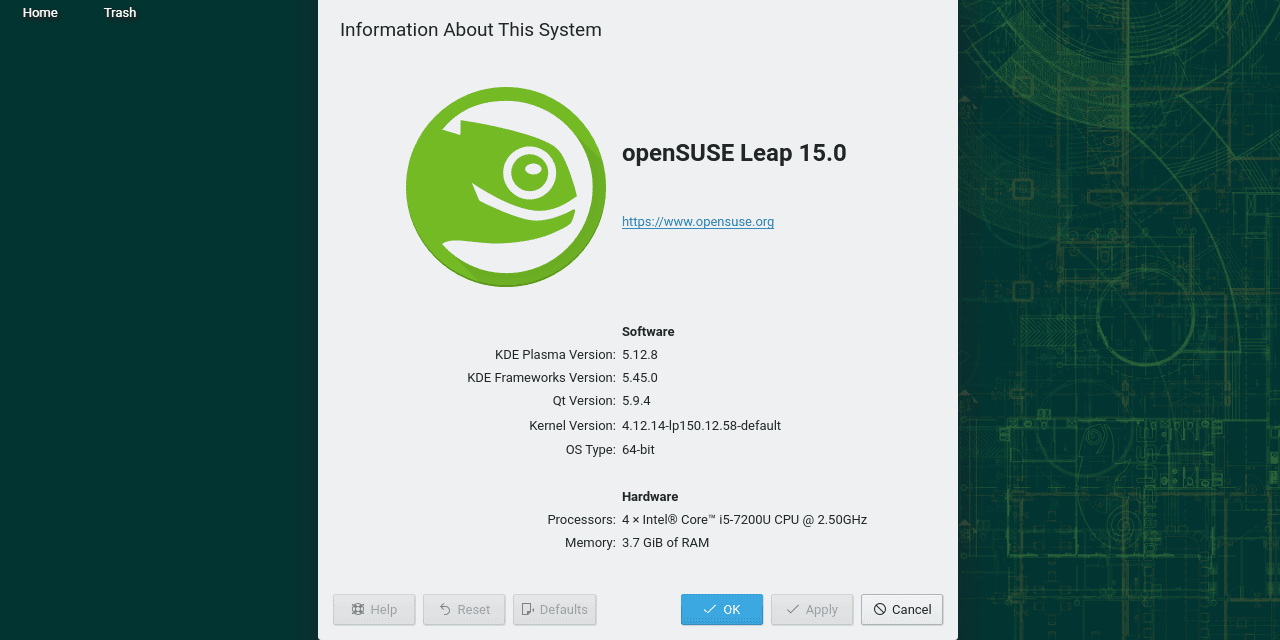The height and width of the screenshot is (640, 1280).
Task: Click the Cancel button
Action: click(x=902, y=609)
